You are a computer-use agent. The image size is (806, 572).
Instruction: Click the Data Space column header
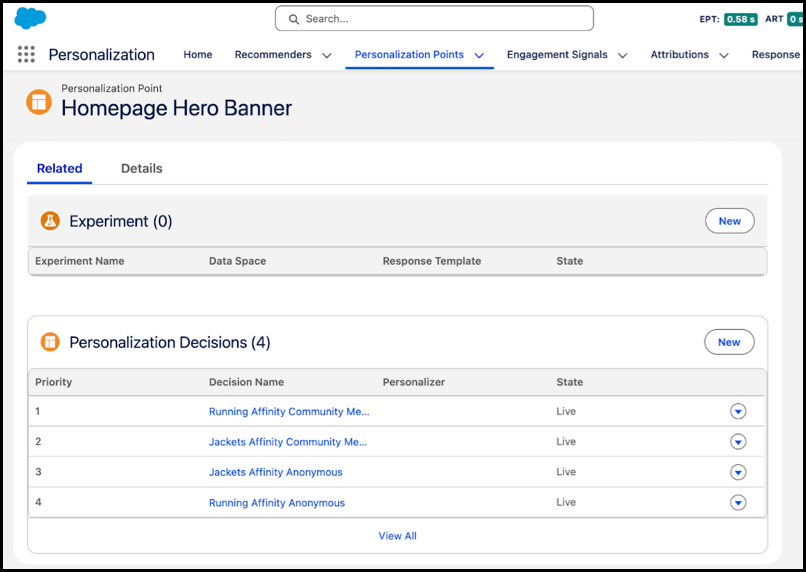click(237, 261)
